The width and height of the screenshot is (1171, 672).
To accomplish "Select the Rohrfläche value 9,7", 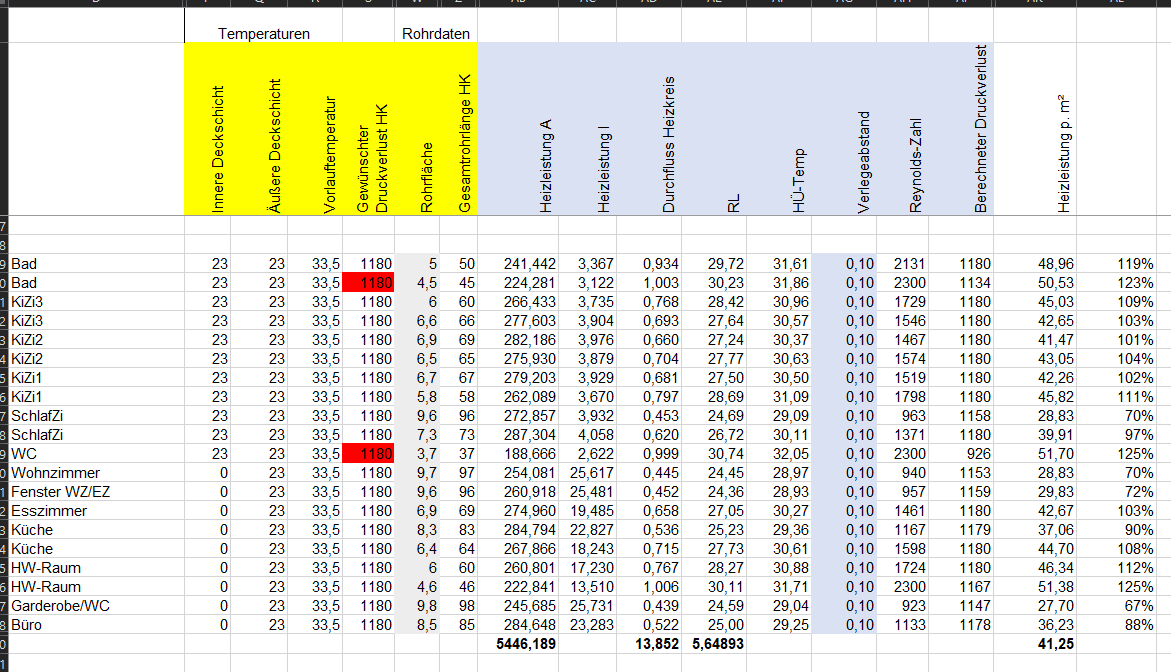I will point(417,473).
